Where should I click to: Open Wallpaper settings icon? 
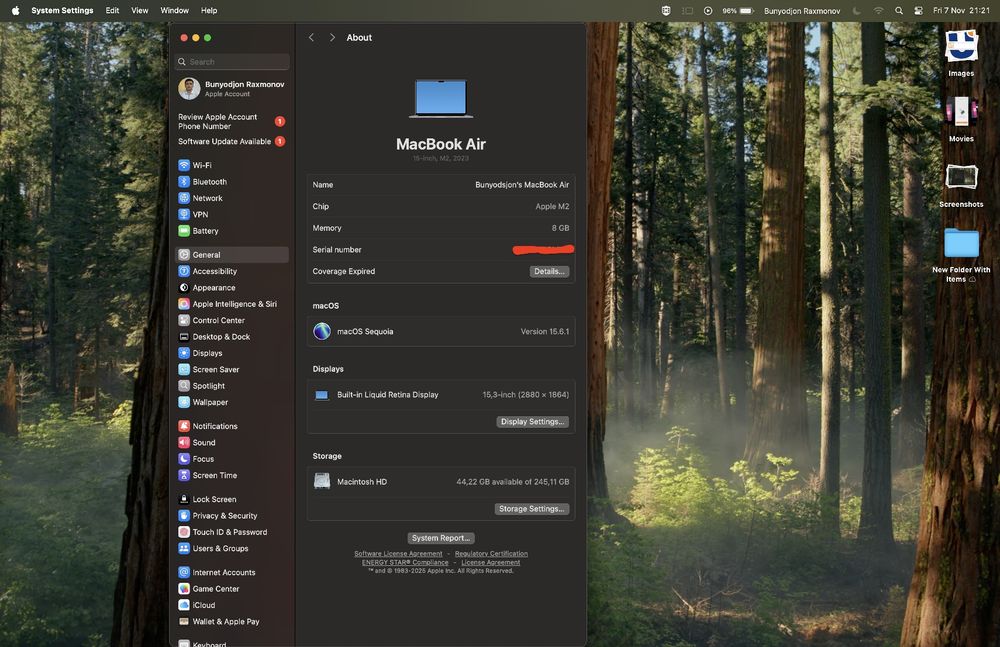pyautogui.click(x=184, y=403)
